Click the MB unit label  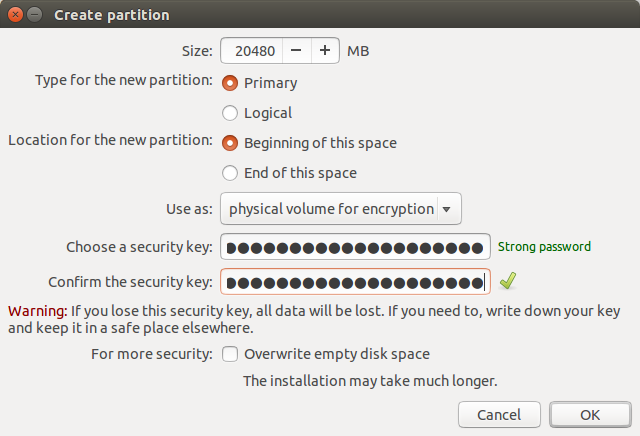(x=358, y=50)
